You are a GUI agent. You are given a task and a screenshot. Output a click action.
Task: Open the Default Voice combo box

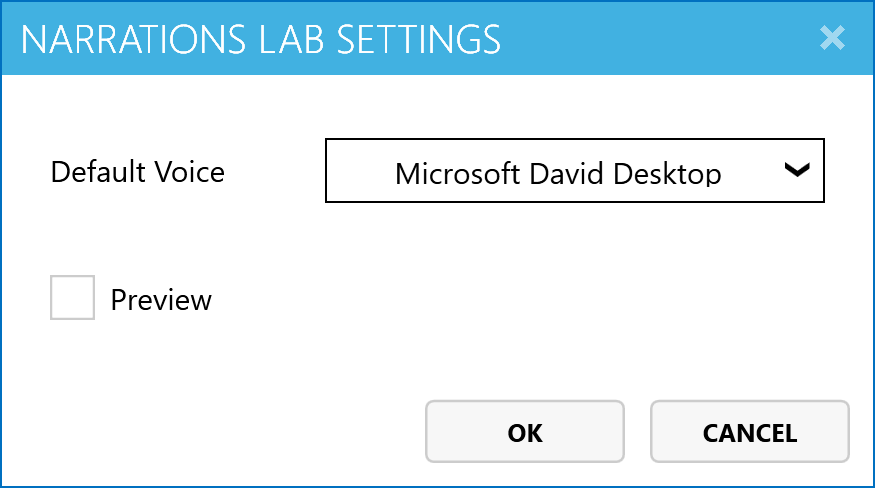(x=574, y=171)
